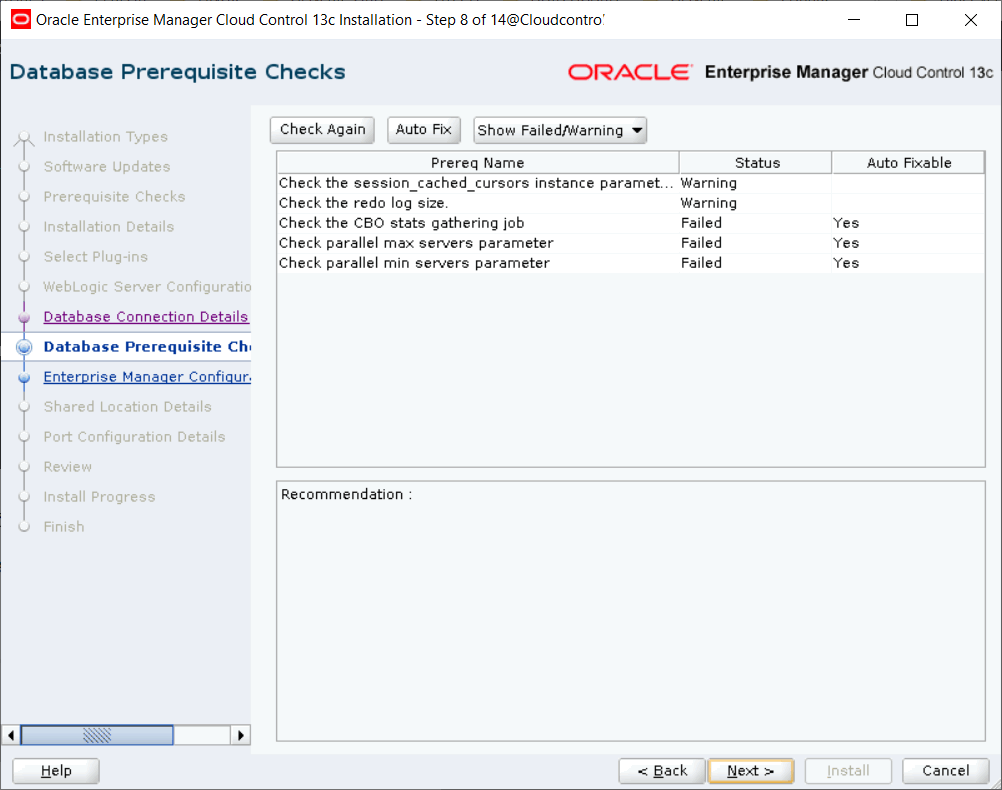Click the Select Plug-ins step label
The width and height of the screenshot is (1002, 790).
96,257
